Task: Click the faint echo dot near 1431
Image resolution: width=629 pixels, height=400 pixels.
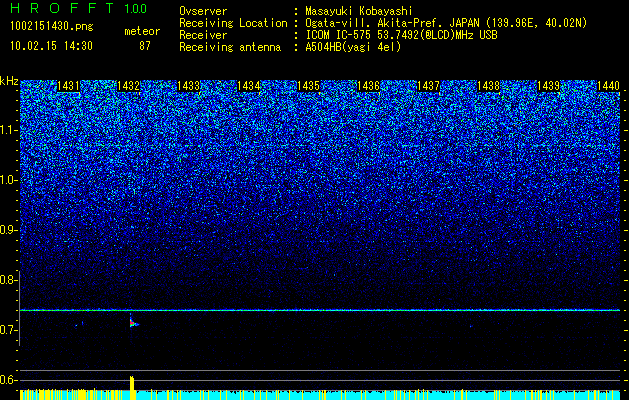Action: click(x=77, y=325)
